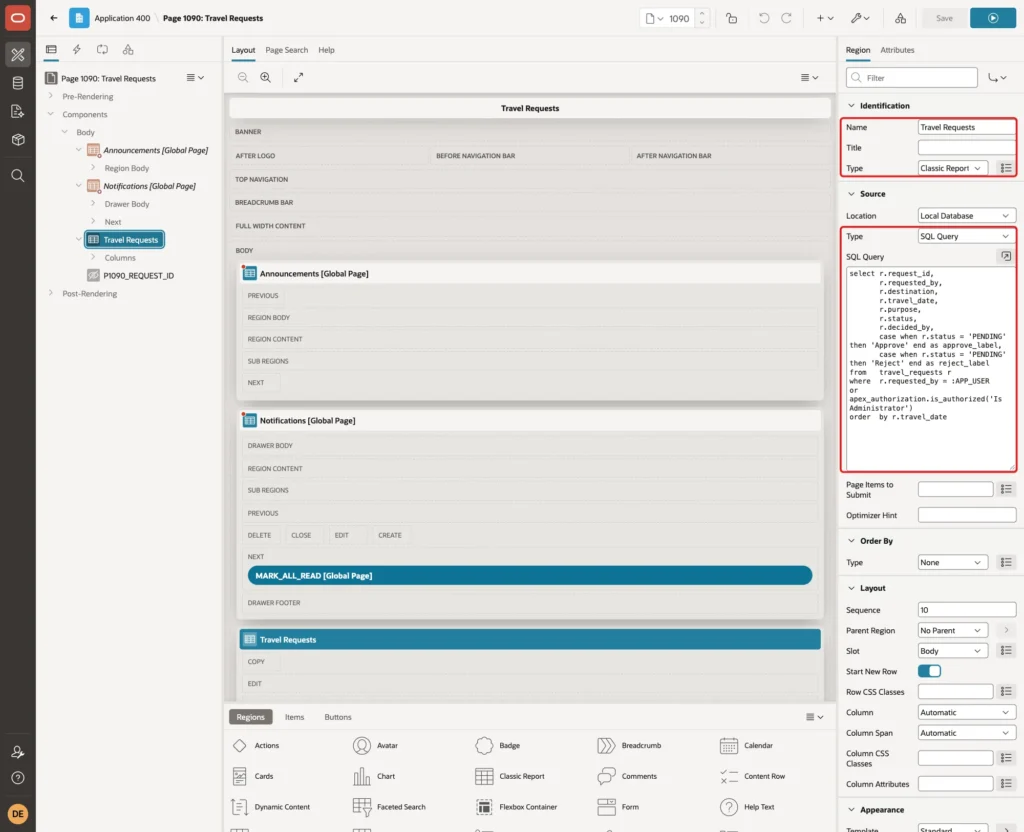1024x832 pixels.
Task: Open the administration user icon
Action: click(x=18, y=752)
